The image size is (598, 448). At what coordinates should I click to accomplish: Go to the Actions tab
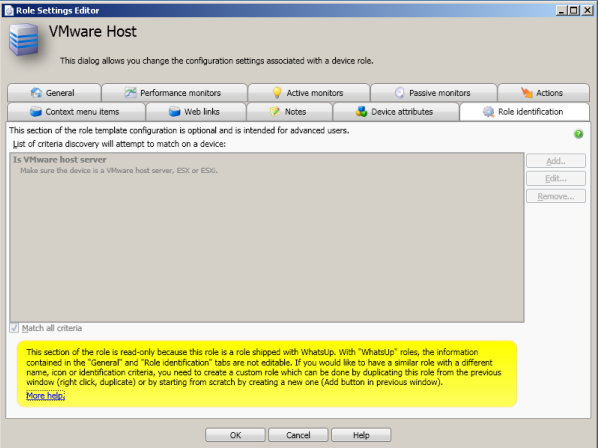click(543, 93)
